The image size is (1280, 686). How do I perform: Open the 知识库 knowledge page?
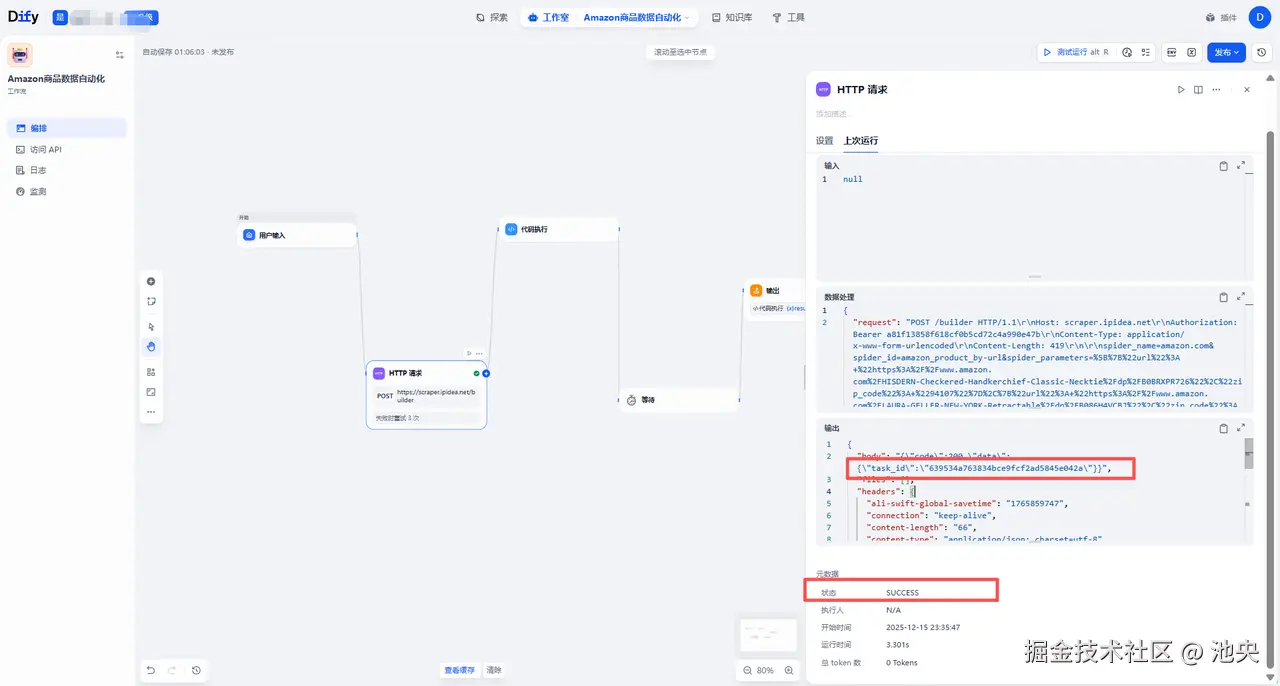click(731, 17)
